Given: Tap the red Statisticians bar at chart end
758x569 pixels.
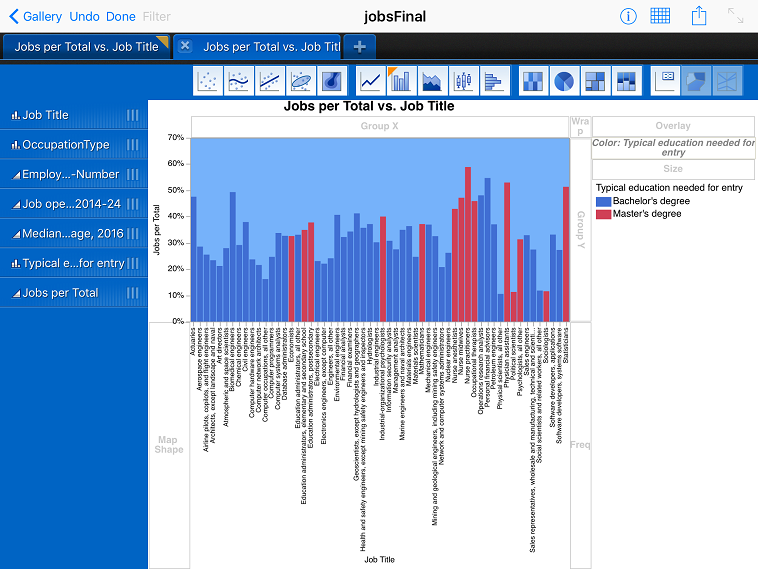Looking at the screenshot, I should [566, 254].
